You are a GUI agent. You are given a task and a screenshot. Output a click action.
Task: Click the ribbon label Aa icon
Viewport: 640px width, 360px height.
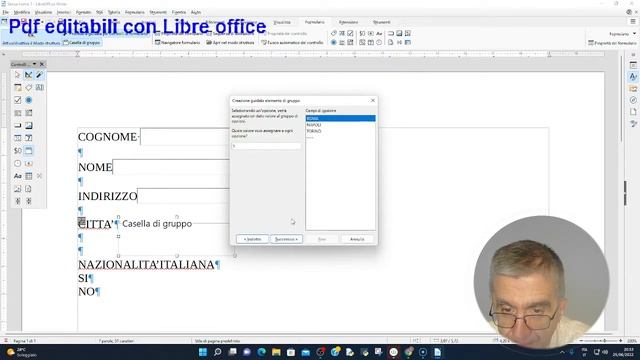coord(379,33)
